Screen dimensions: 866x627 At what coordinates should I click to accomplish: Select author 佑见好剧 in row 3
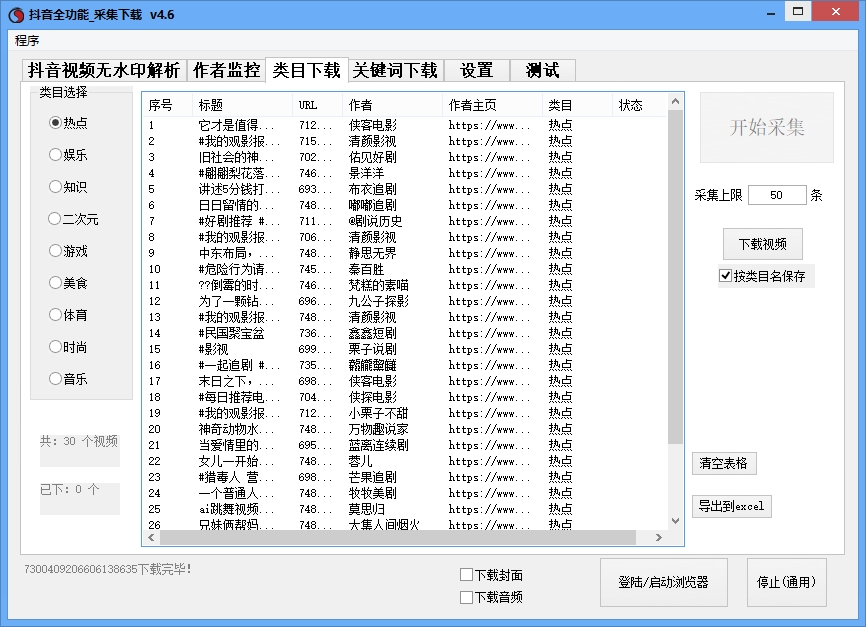[372, 157]
